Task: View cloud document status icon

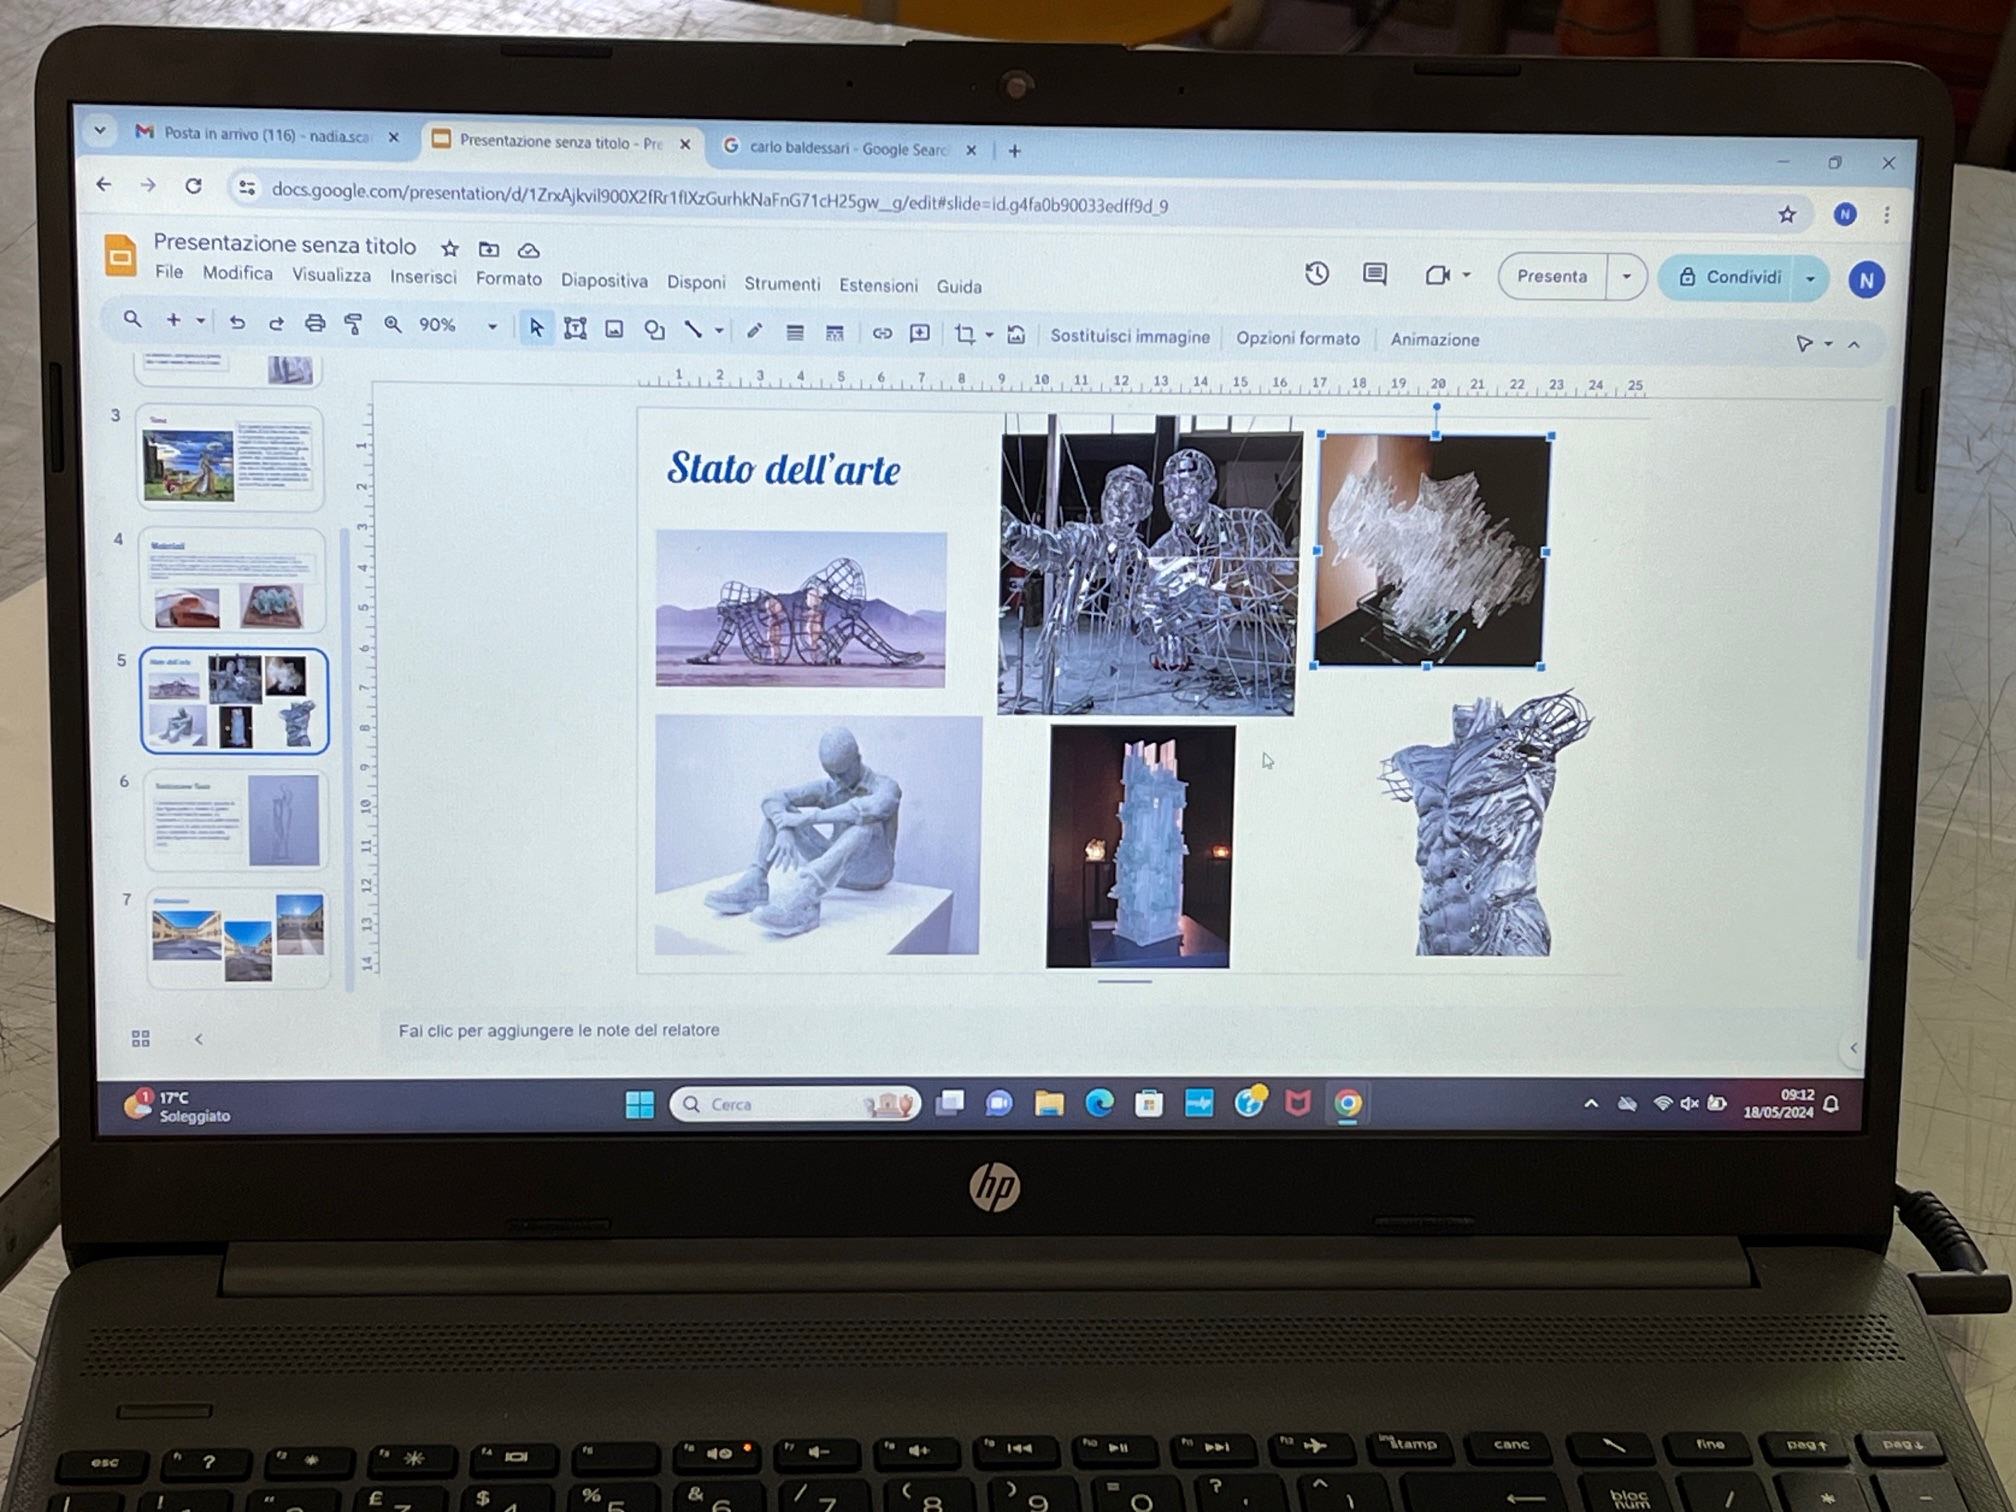Action: [529, 250]
